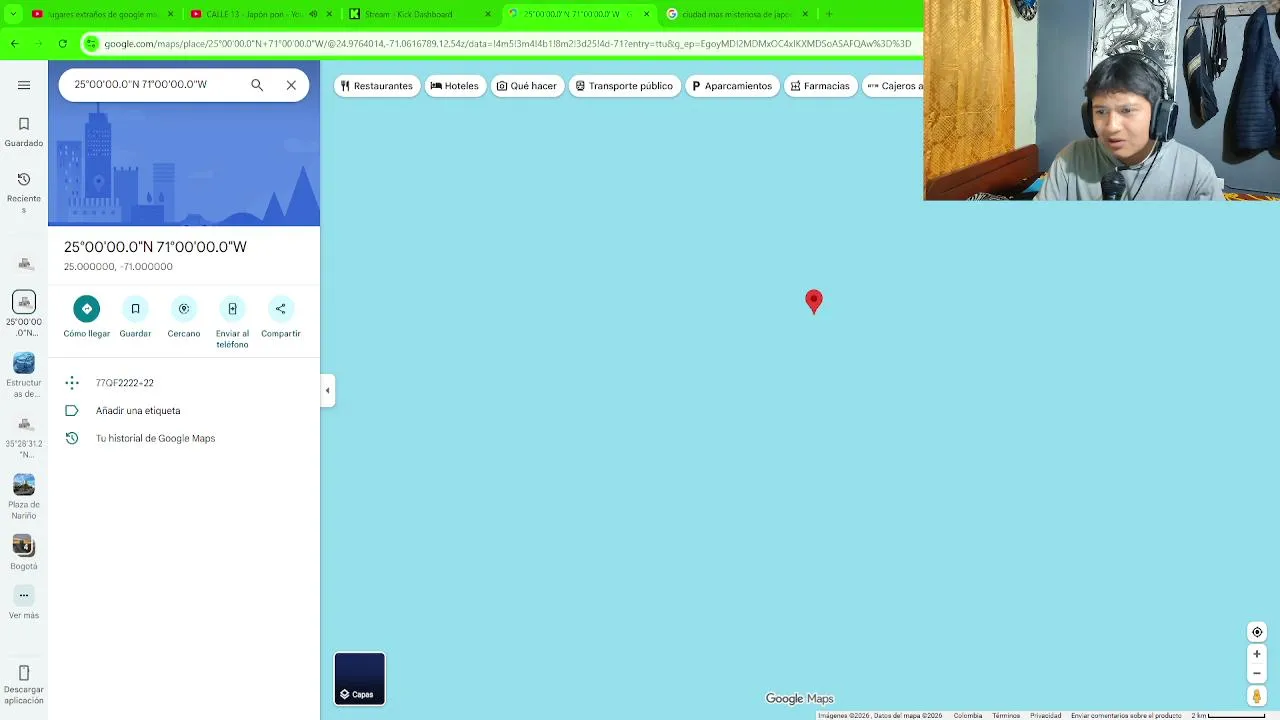Open the Capas layers thumbnail

[x=359, y=679]
